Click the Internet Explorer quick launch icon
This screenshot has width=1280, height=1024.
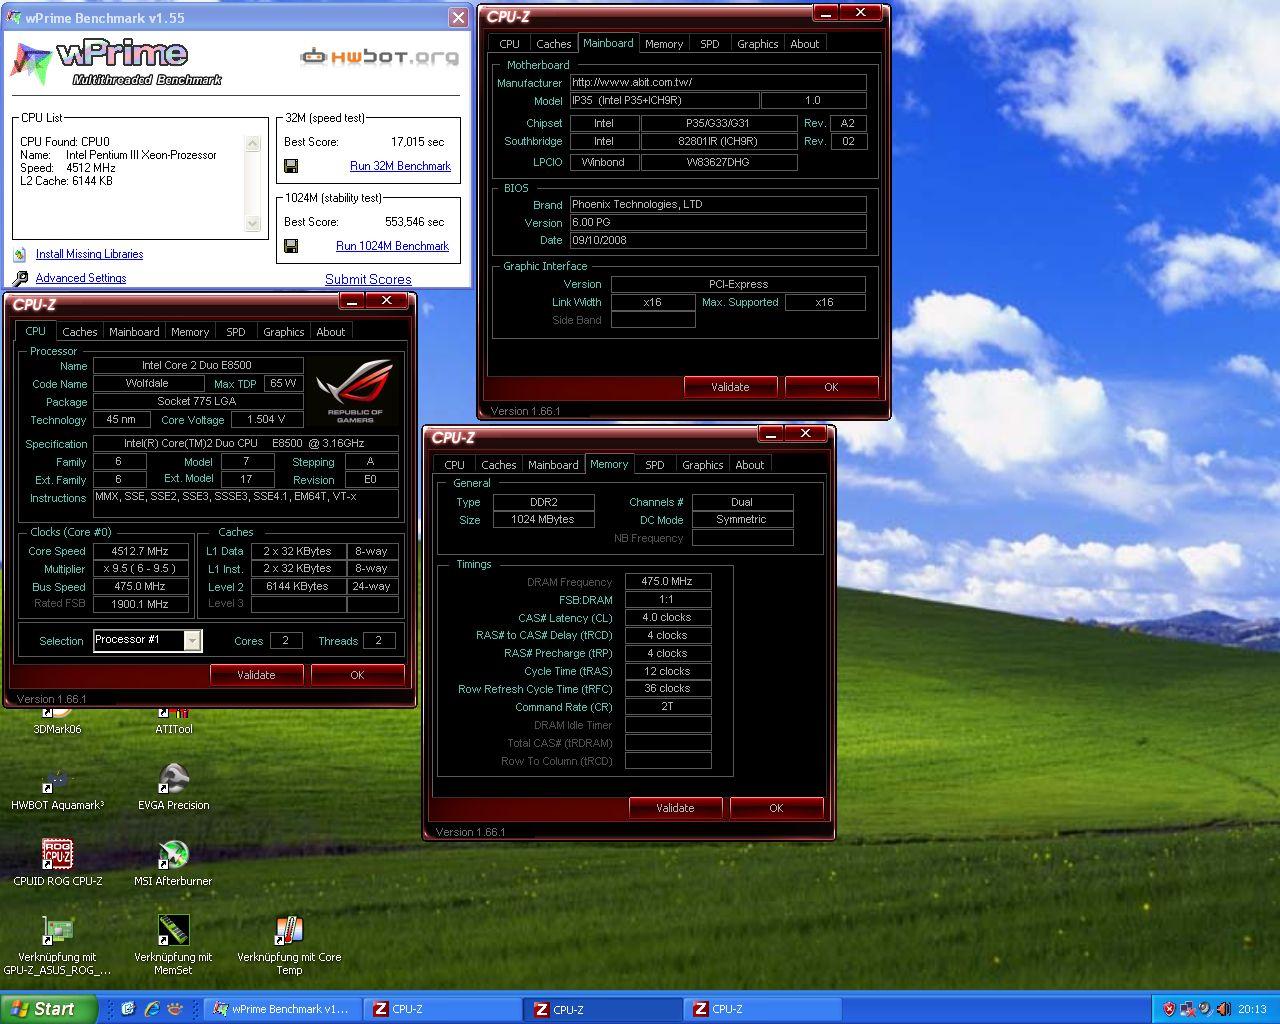coord(152,1009)
